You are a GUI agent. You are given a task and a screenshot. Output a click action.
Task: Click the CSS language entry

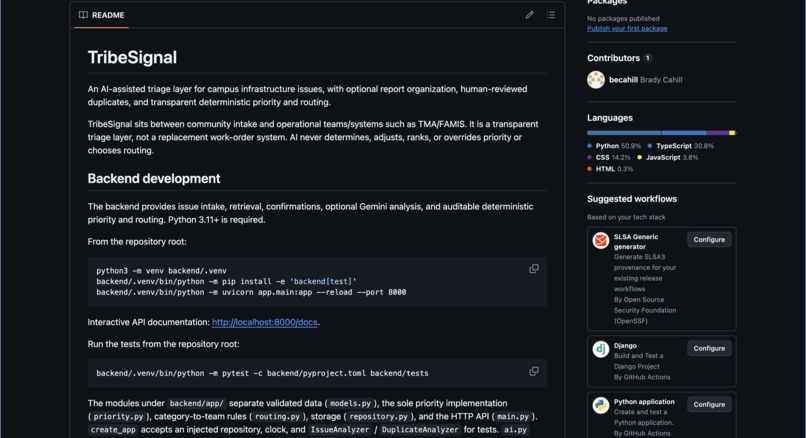609,157
